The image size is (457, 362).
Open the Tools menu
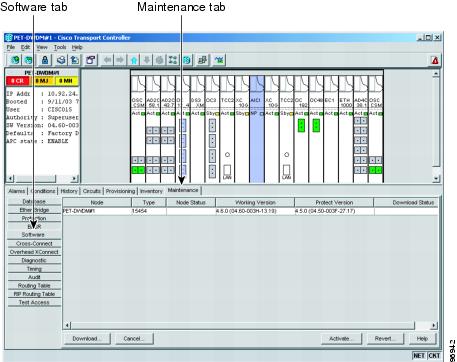(60, 47)
